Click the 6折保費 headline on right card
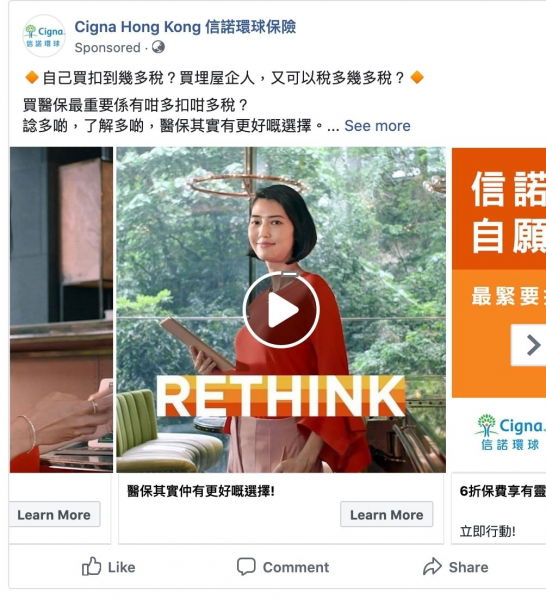The height and width of the screenshot is (600, 546). click(x=503, y=491)
